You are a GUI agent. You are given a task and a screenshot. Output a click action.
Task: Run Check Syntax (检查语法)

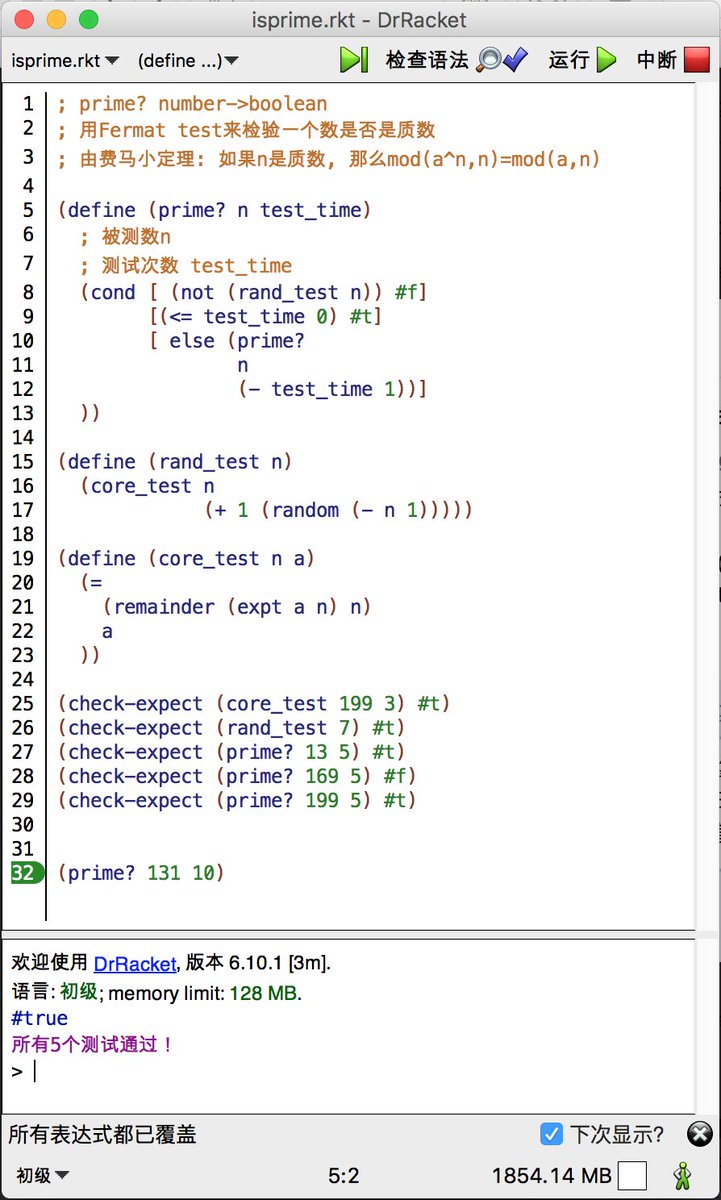[x=456, y=60]
